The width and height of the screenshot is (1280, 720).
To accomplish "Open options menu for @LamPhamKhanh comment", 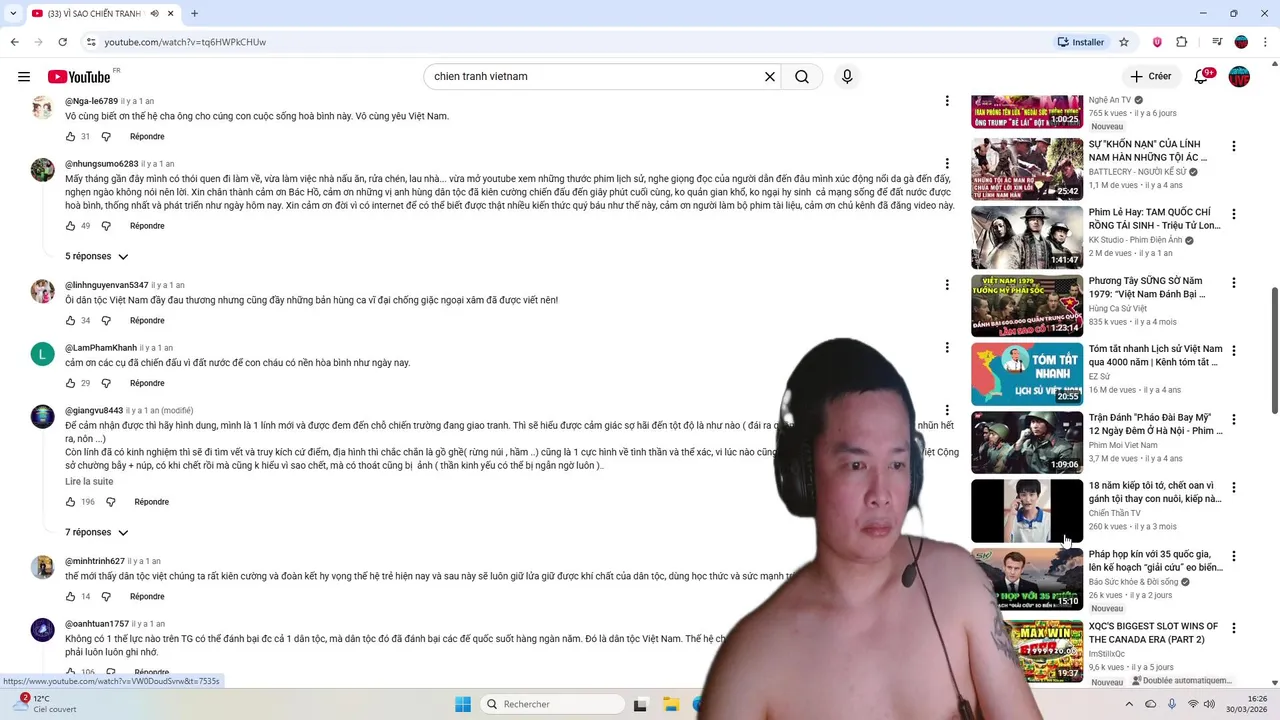I will pos(947,348).
